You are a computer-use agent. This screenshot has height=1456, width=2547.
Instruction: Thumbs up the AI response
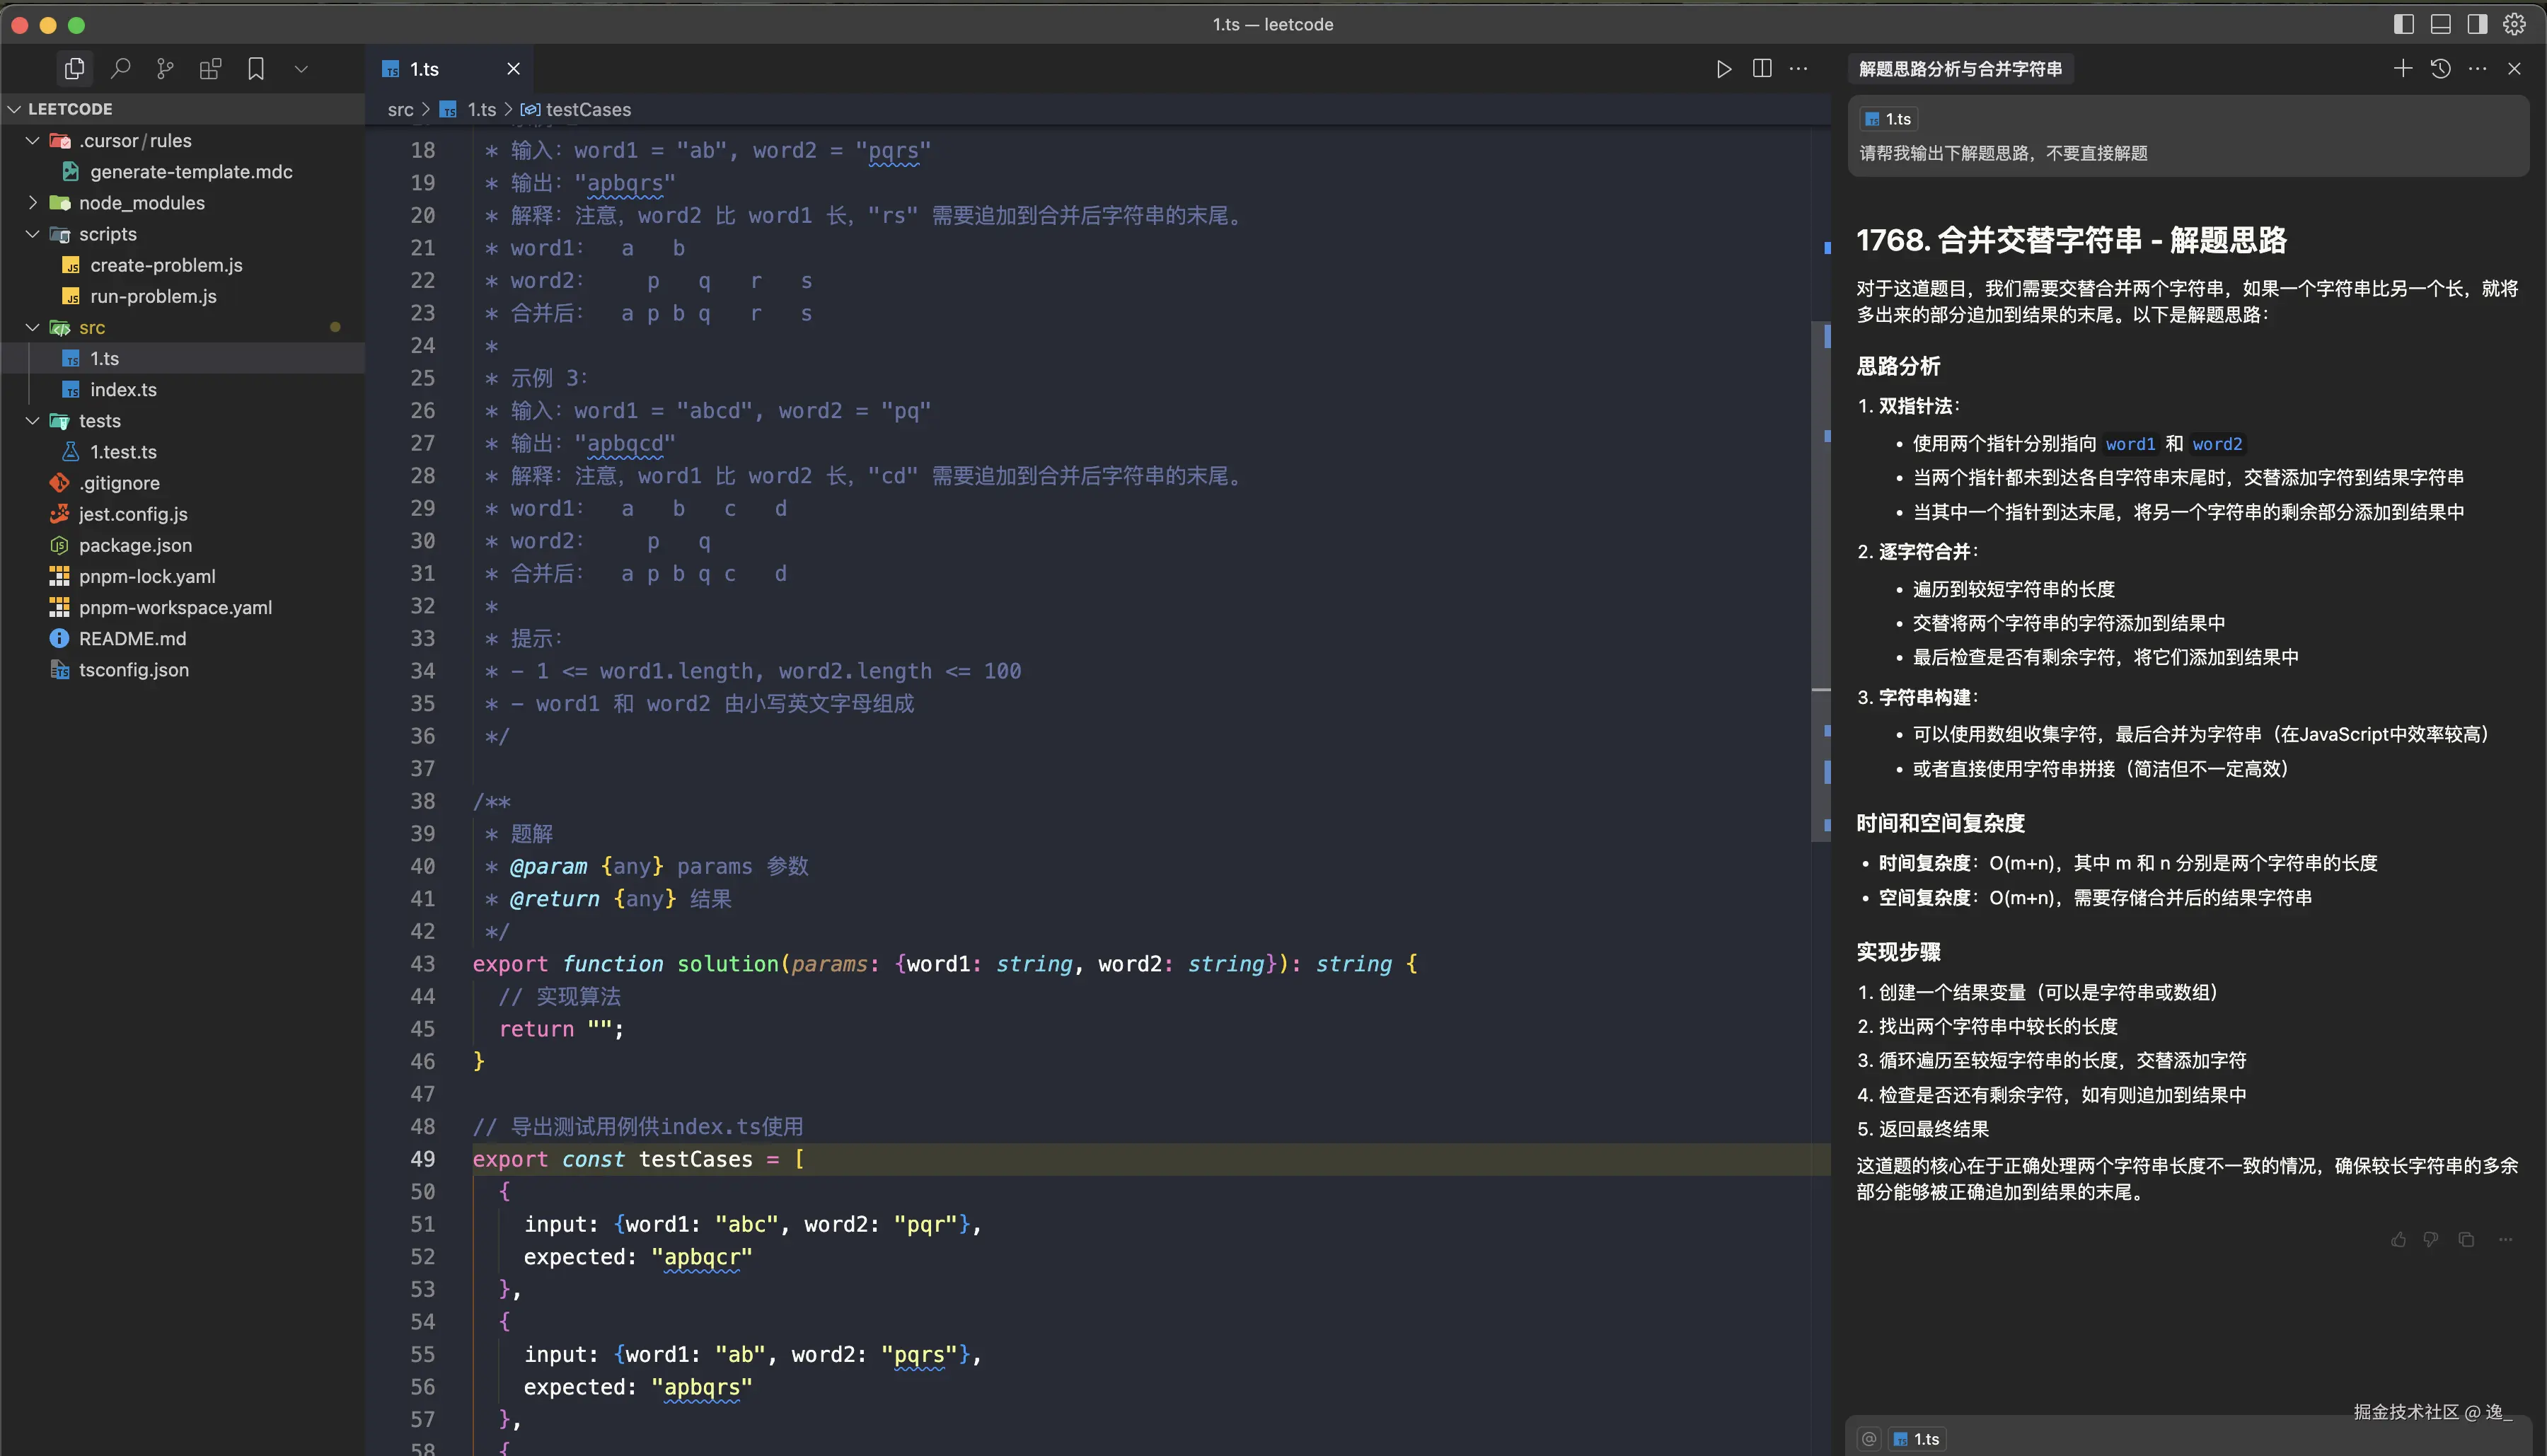(x=2398, y=1240)
